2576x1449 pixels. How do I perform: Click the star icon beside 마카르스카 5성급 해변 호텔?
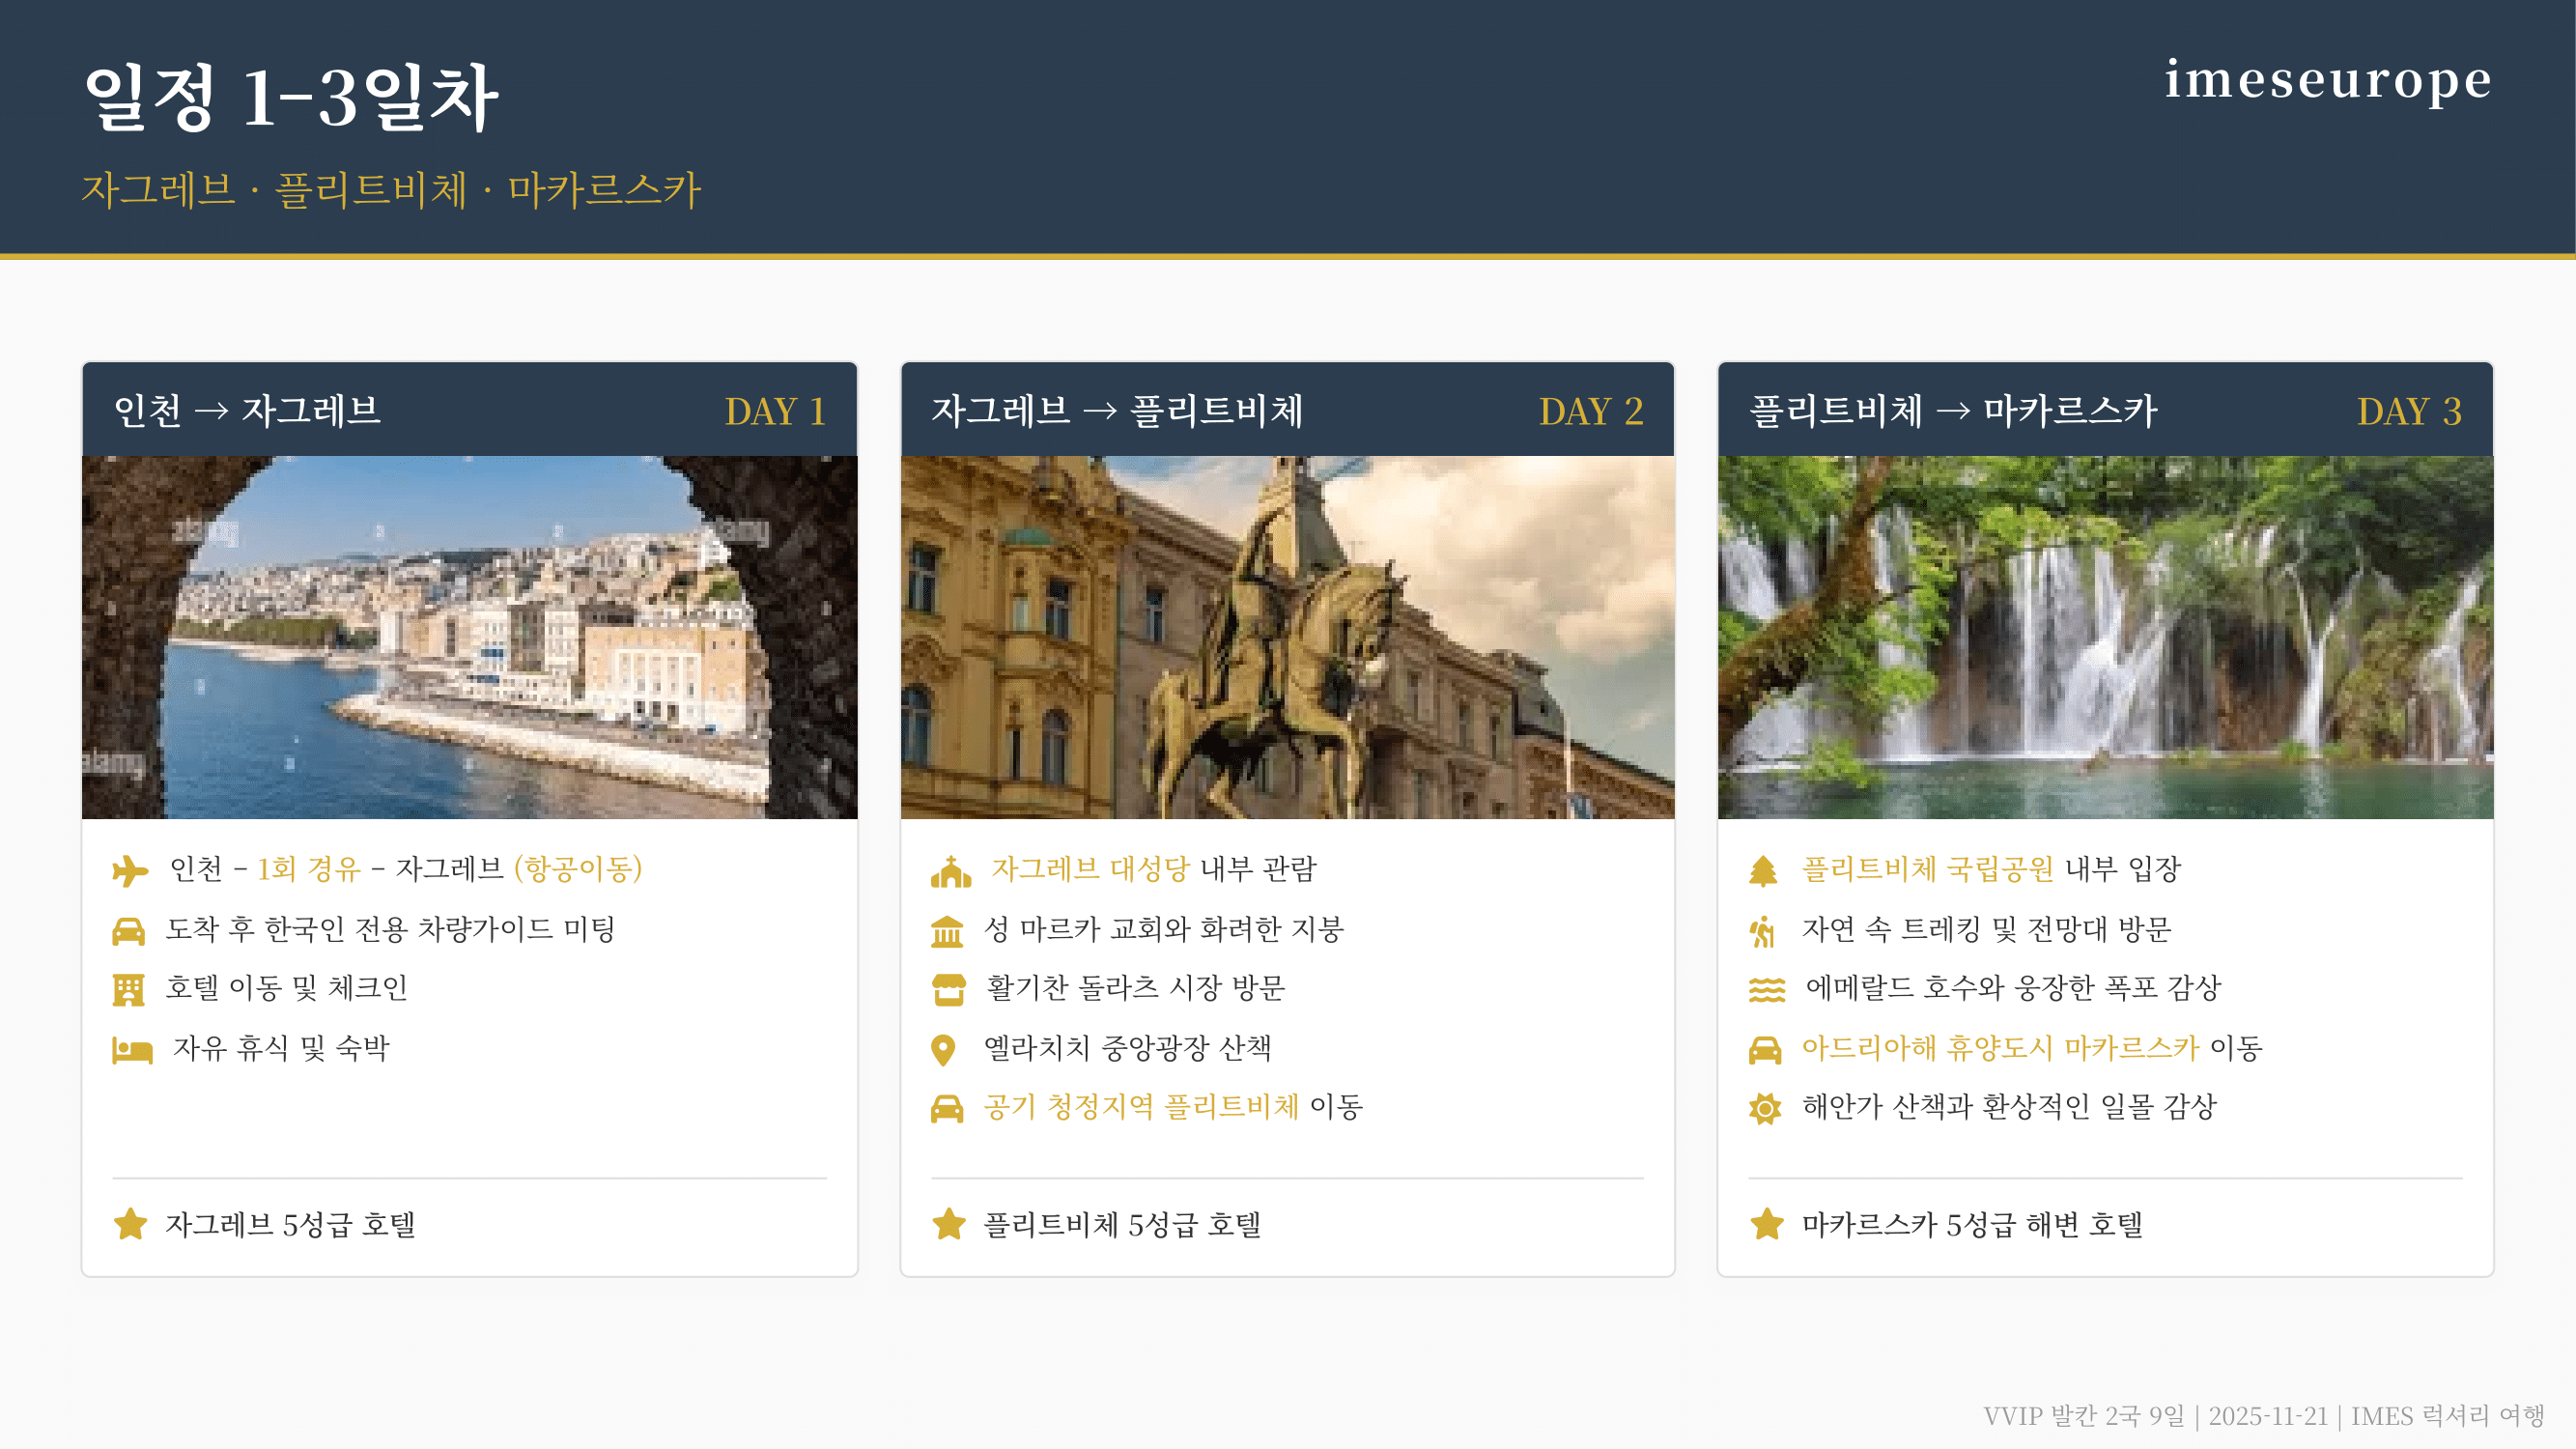tap(1767, 1224)
